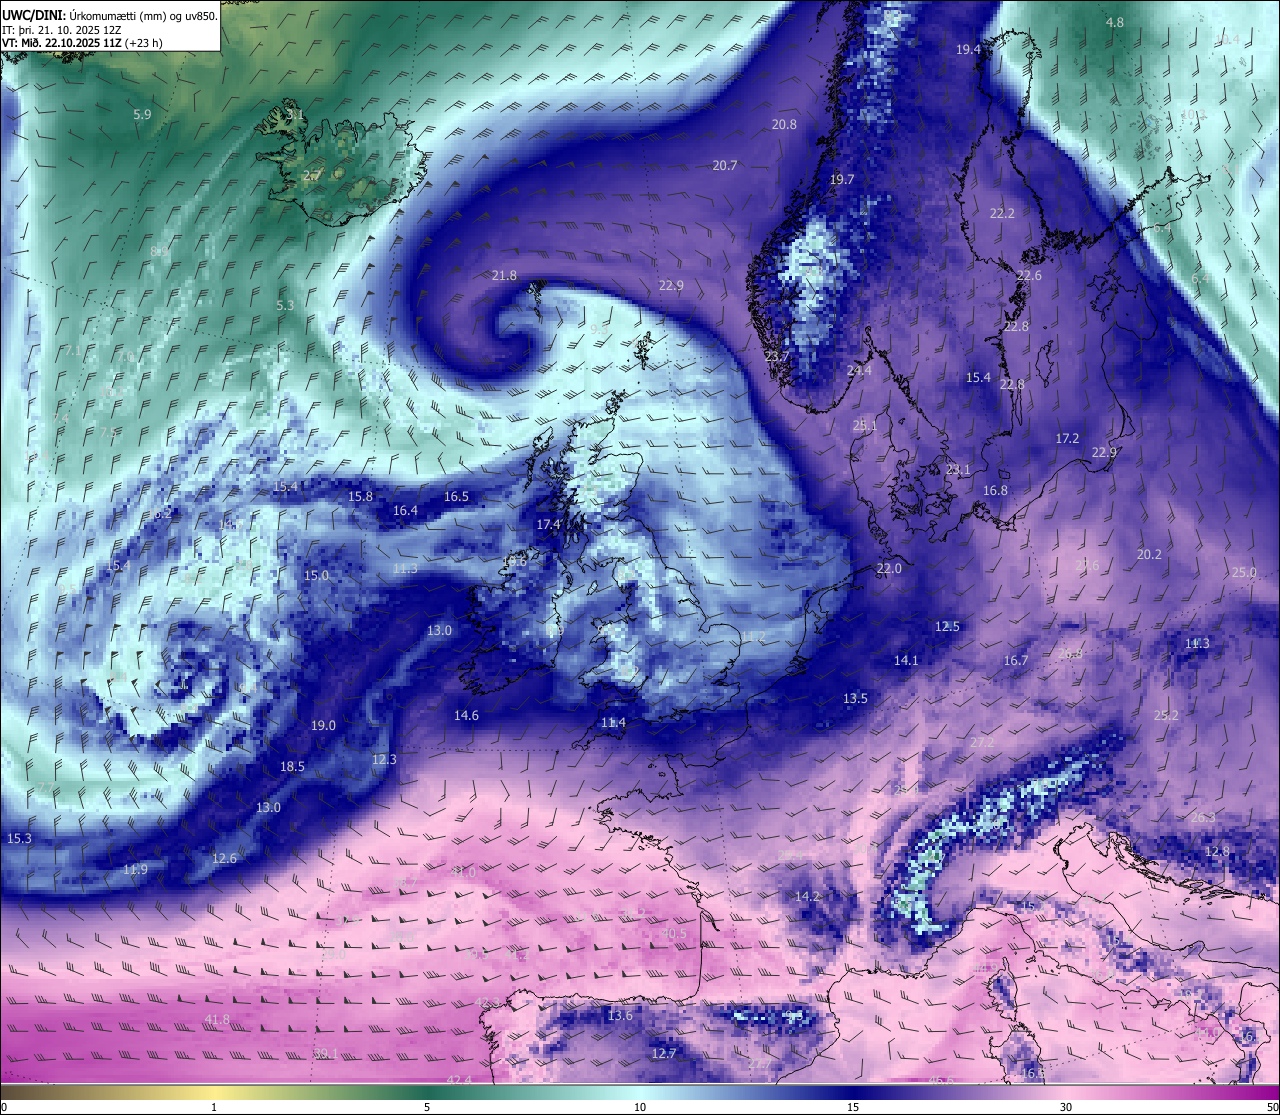1280x1115 pixels.
Task: Click the 30 label on the colour scale
Action: (x=1066, y=1107)
